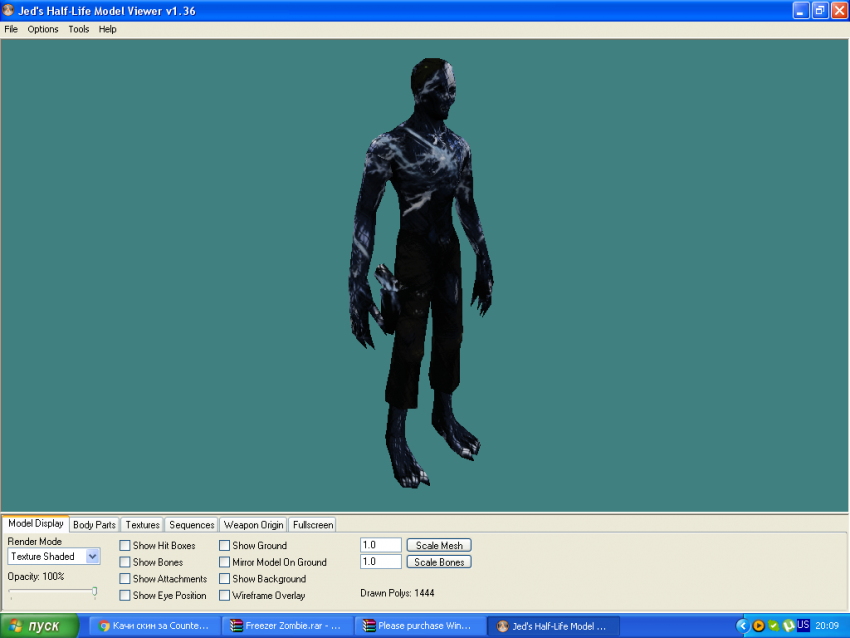Expand hidden tray icons with the arrow
This screenshot has height=638, width=850.
pos(742,626)
